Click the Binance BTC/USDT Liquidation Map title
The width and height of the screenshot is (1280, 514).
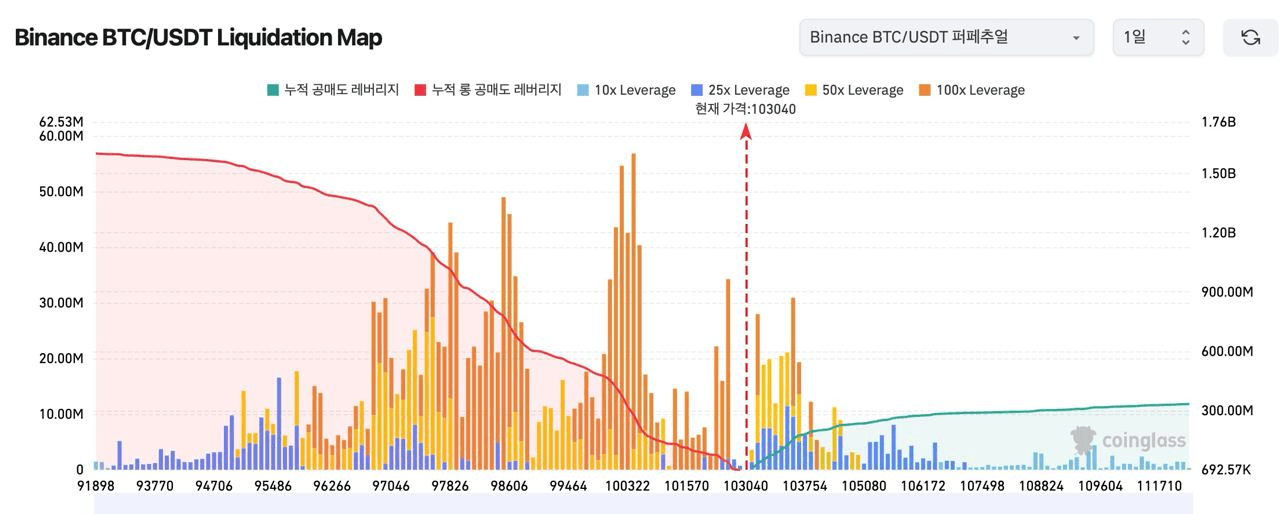click(x=198, y=37)
